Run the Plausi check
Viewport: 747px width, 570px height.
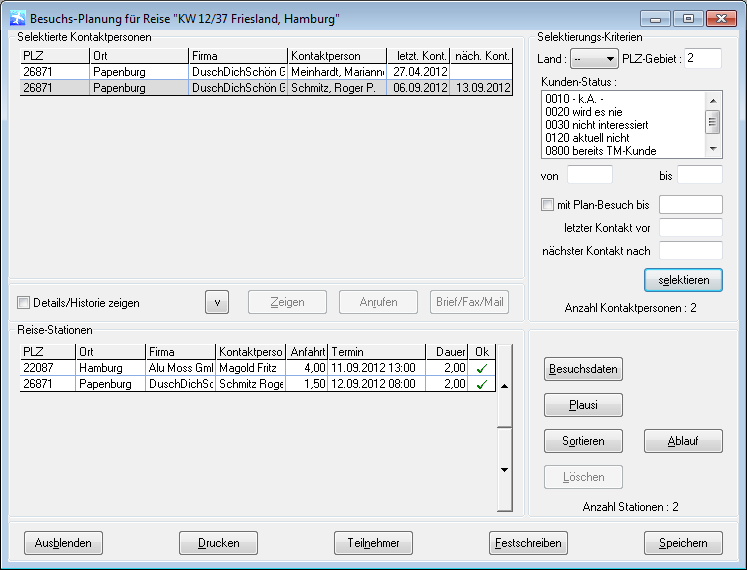(583, 405)
